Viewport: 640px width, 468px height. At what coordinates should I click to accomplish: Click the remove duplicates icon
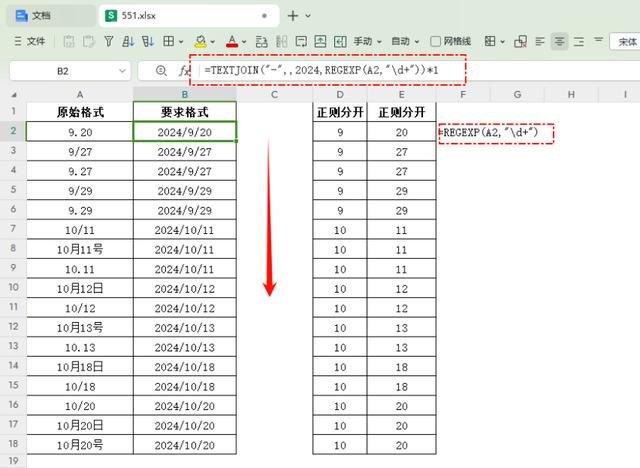tap(520, 41)
